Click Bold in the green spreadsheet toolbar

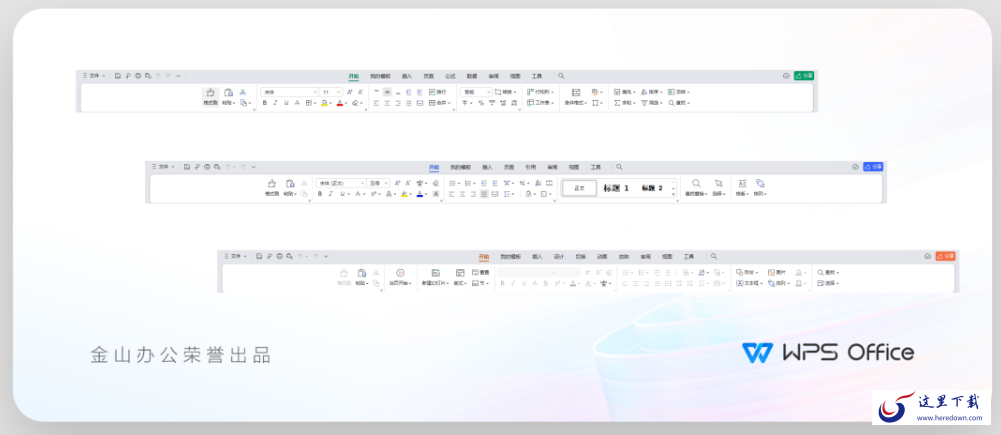pos(264,103)
